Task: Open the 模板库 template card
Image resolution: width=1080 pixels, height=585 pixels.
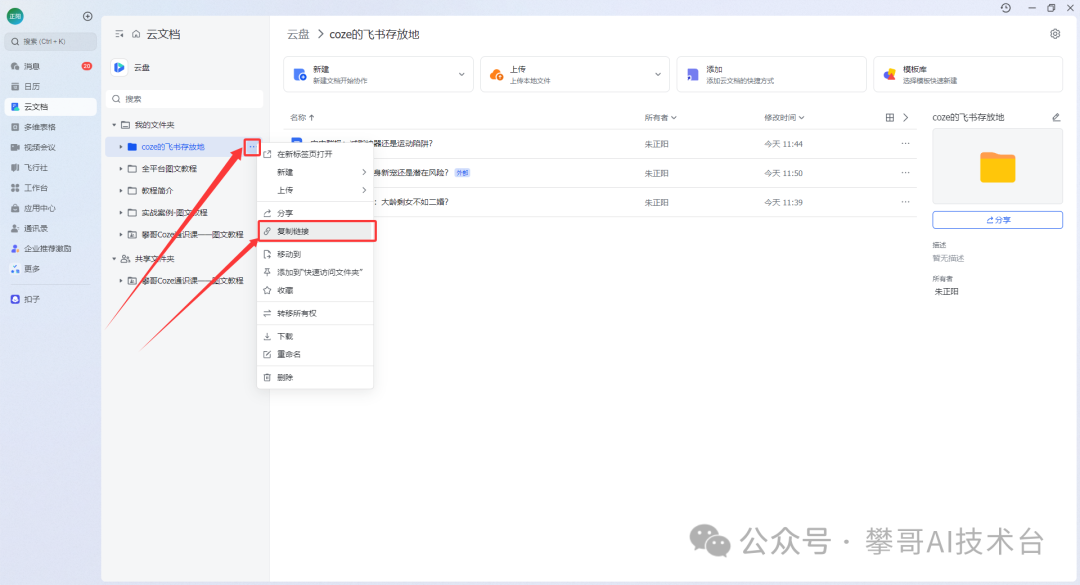Action: pyautogui.click(x=968, y=74)
